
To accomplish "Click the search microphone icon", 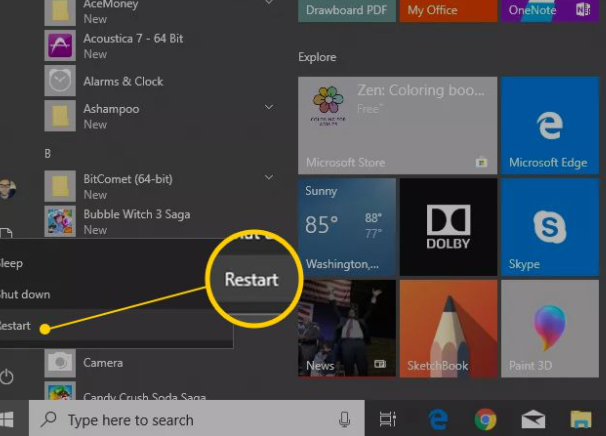I will [344, 420].
